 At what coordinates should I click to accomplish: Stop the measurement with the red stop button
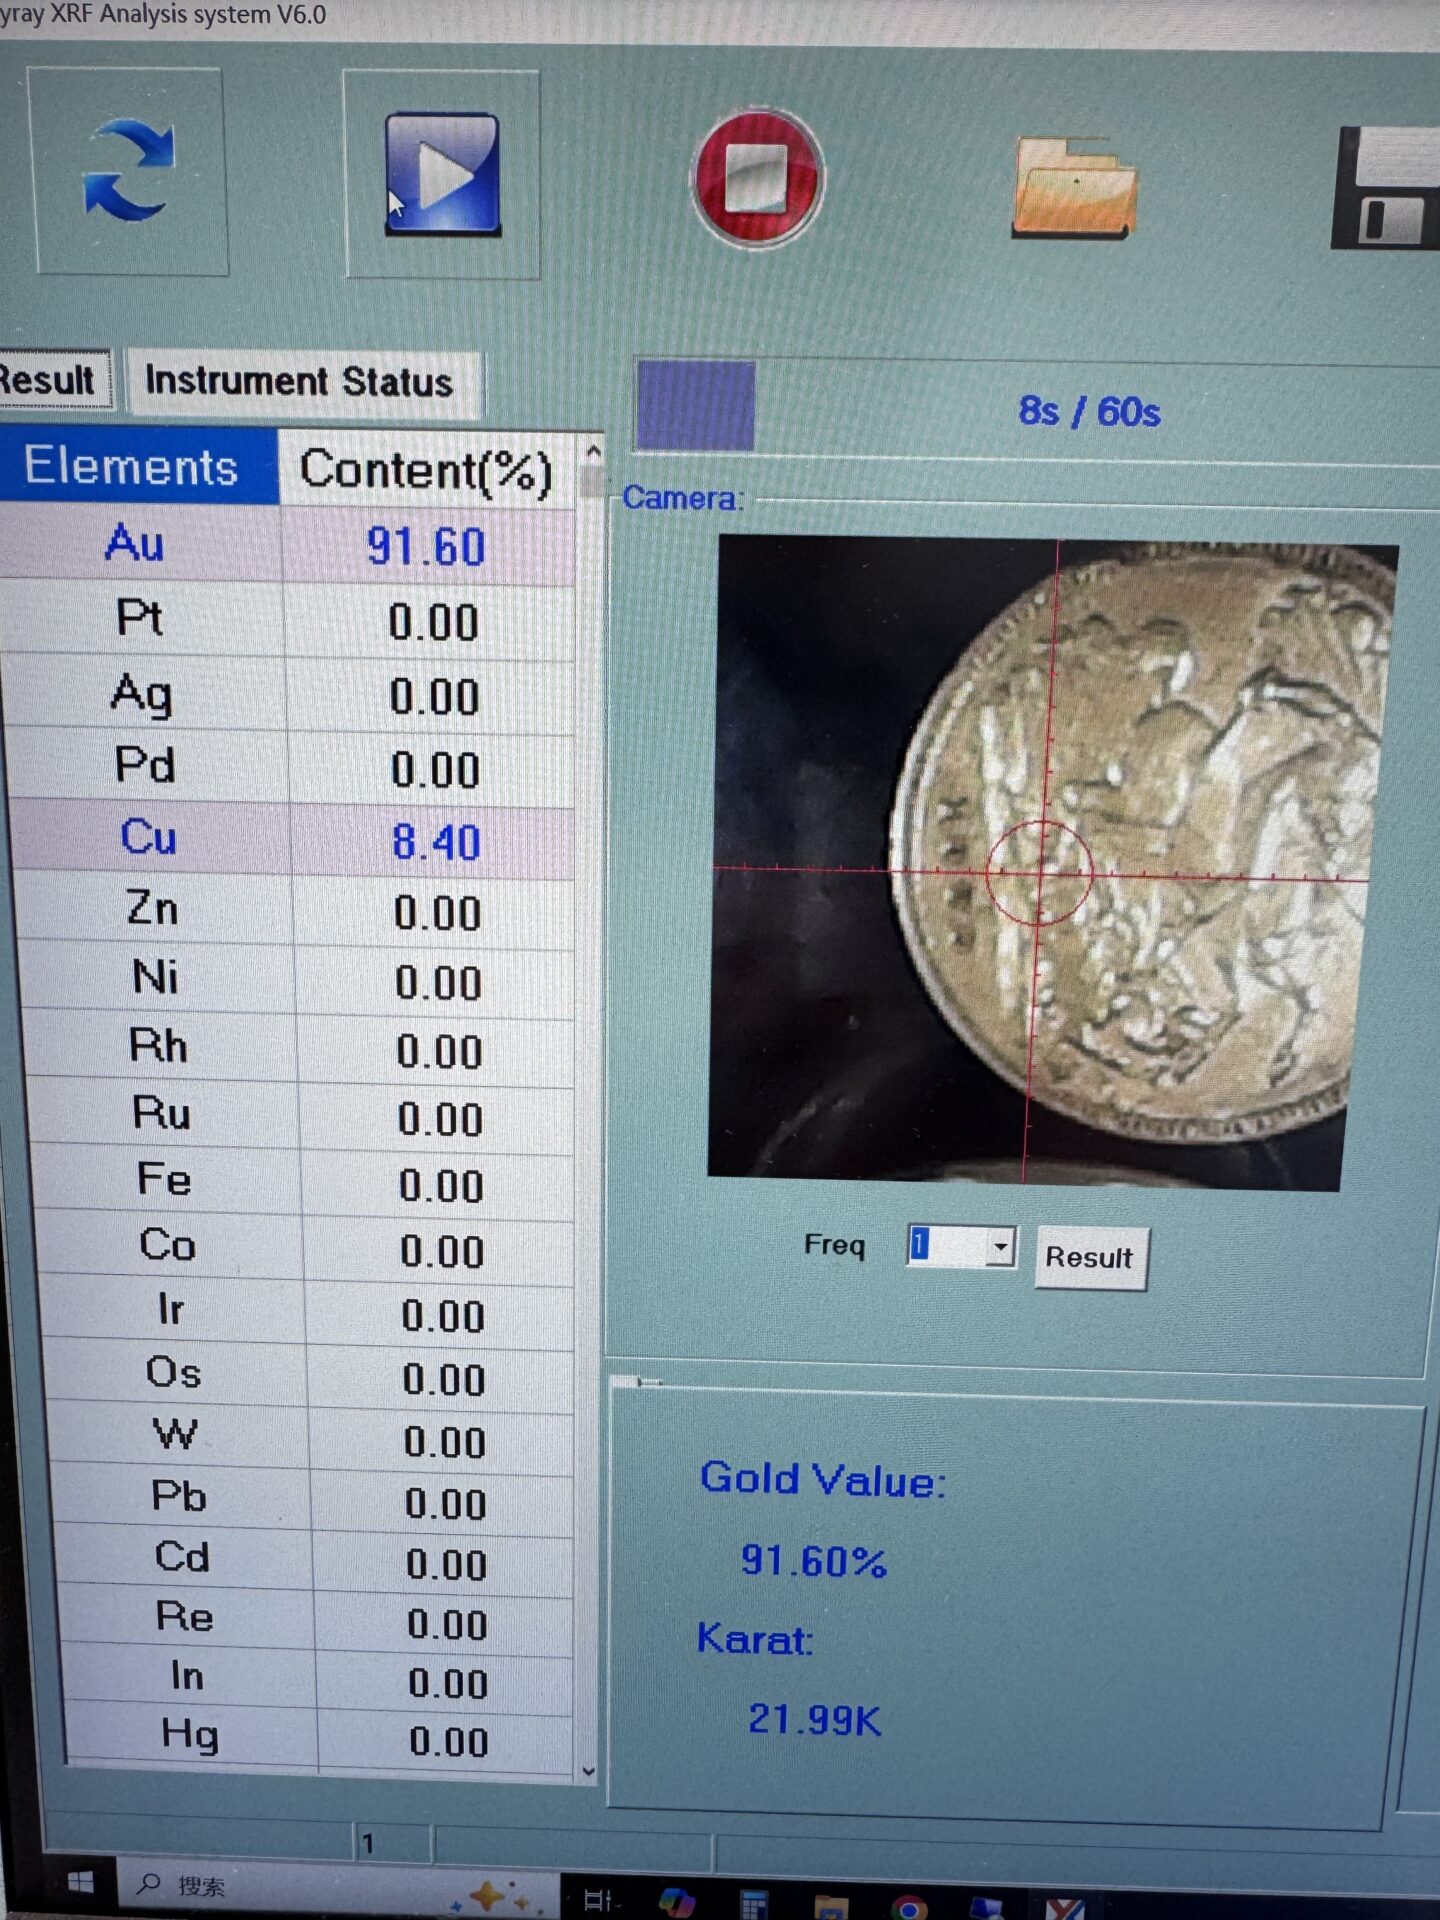tap(757, 177)
